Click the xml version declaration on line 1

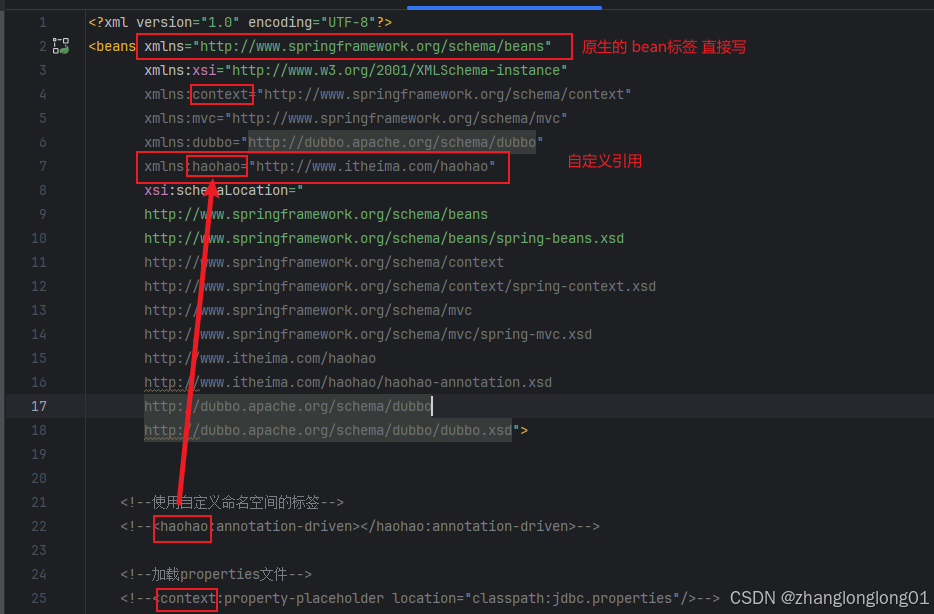point(240,23)
